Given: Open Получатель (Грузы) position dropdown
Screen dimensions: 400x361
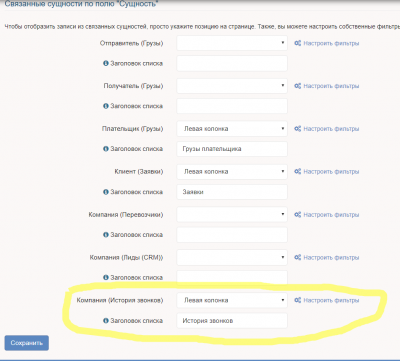Looking at the screenshot, I should 232,86.
